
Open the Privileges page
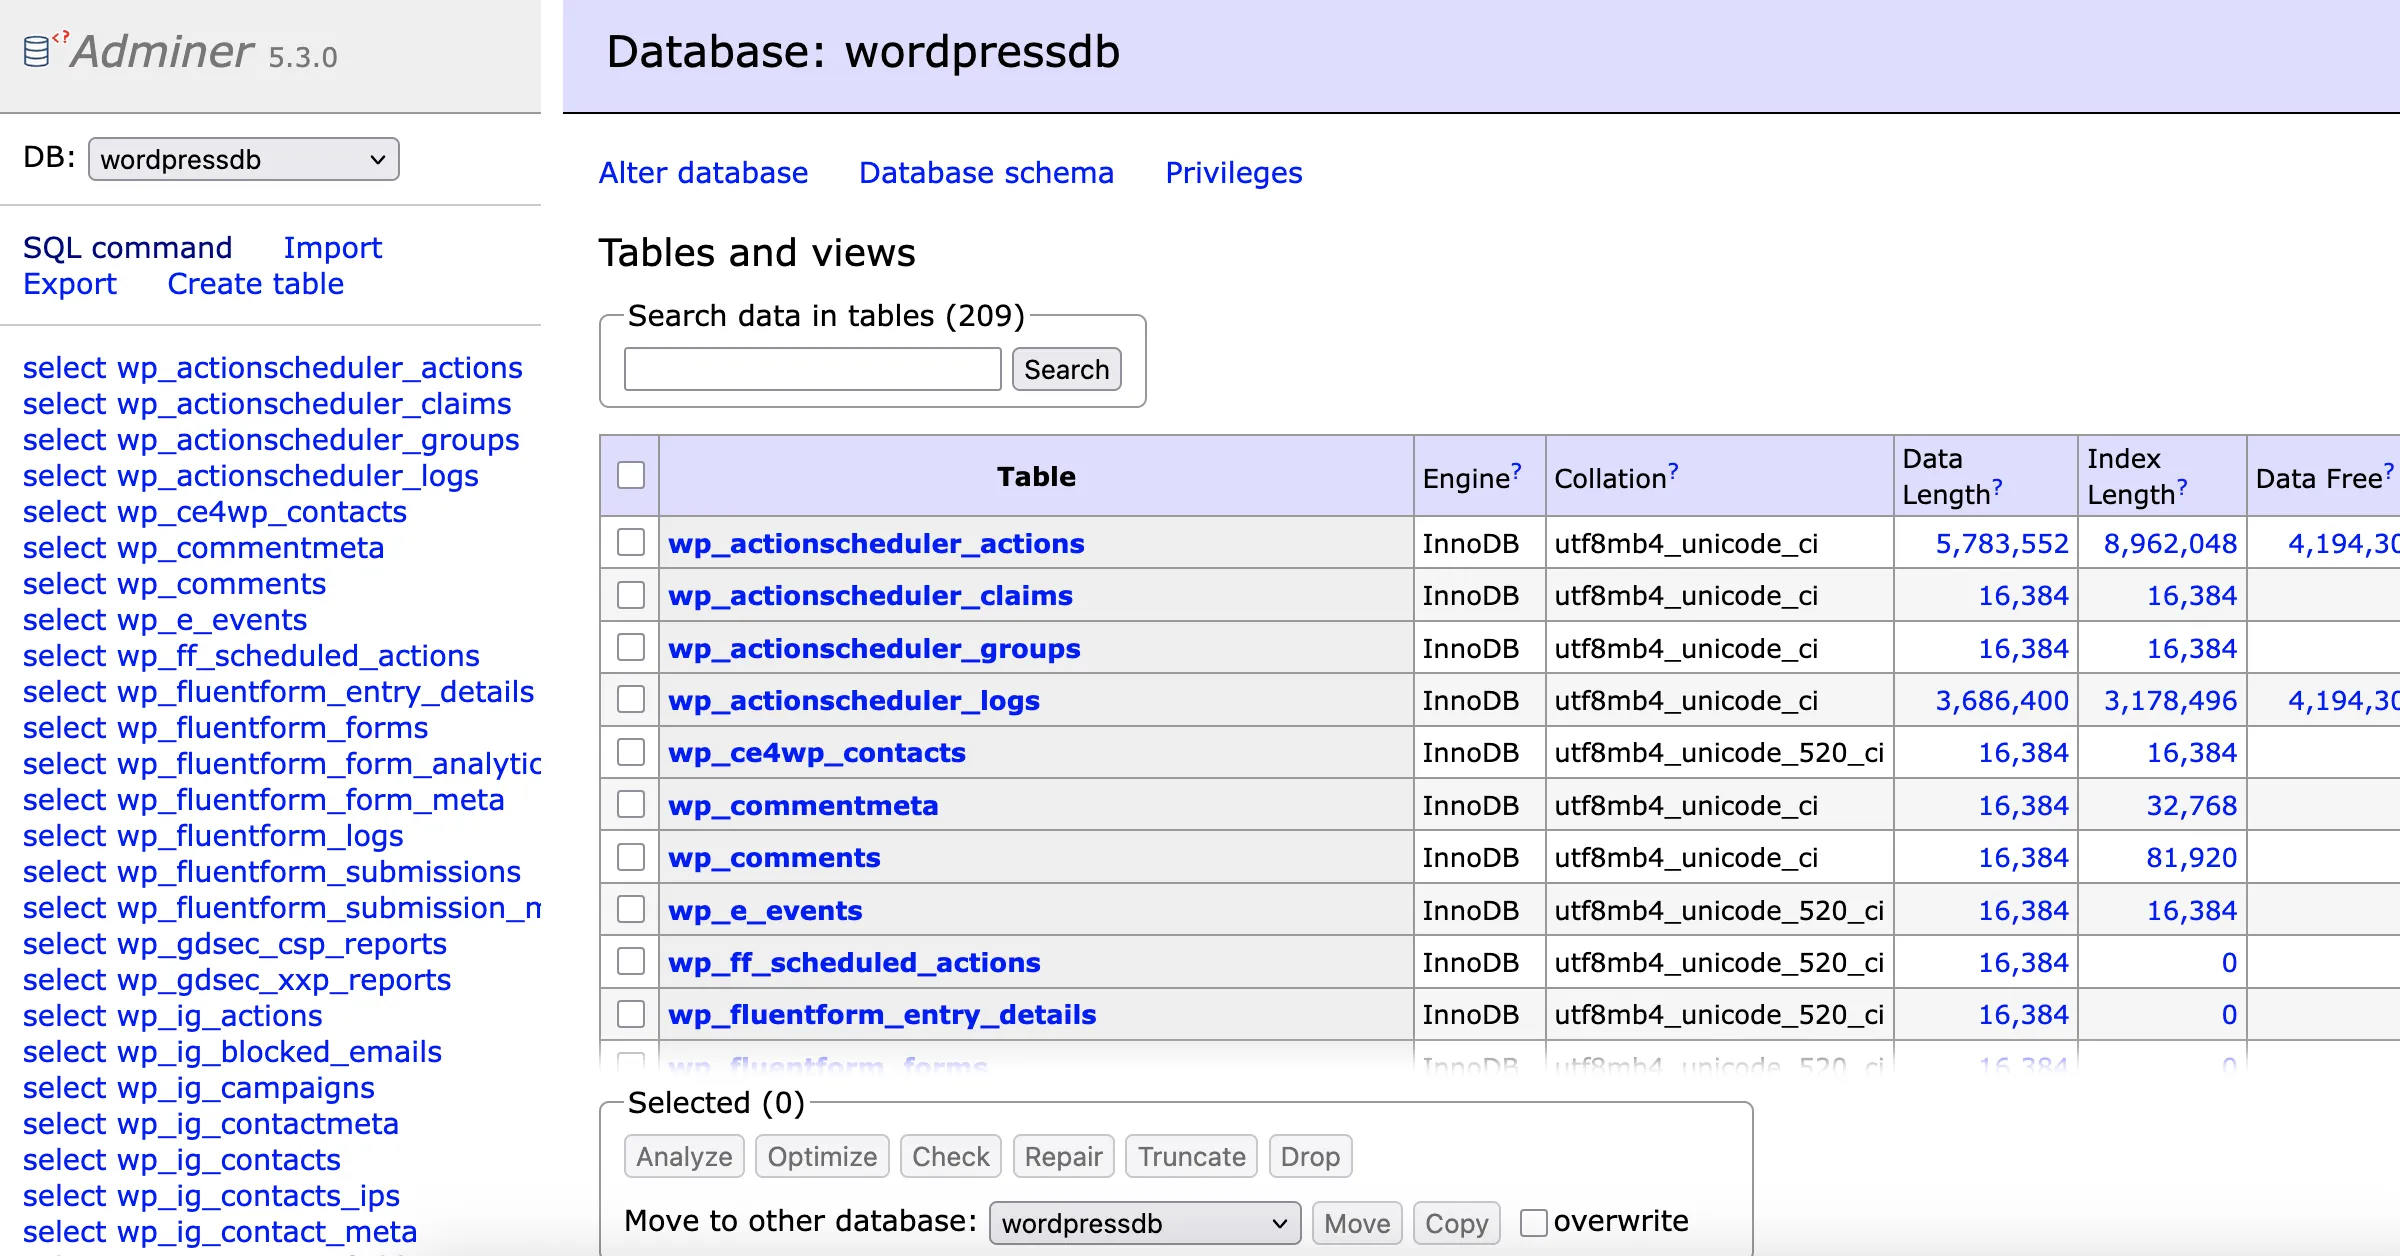(x=1234, y=173)
